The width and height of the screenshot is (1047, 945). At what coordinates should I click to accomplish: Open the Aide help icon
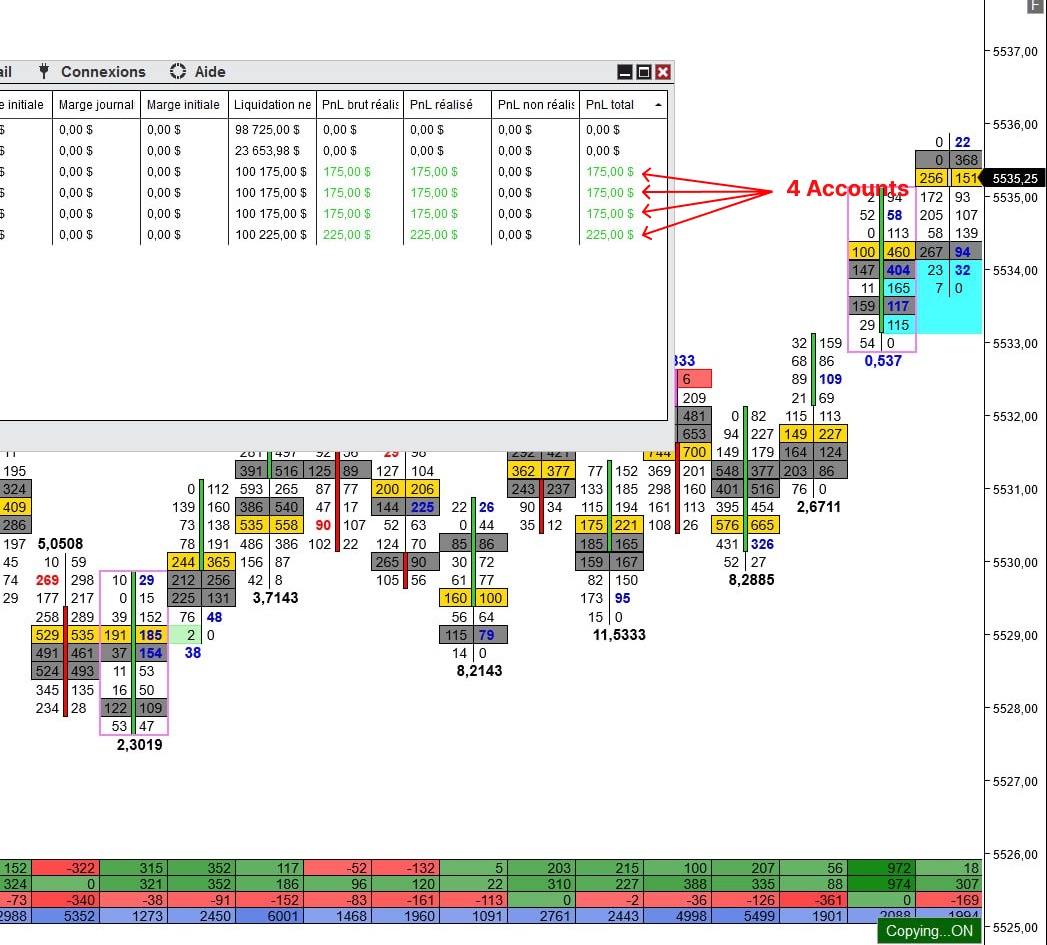click(178, 71)
